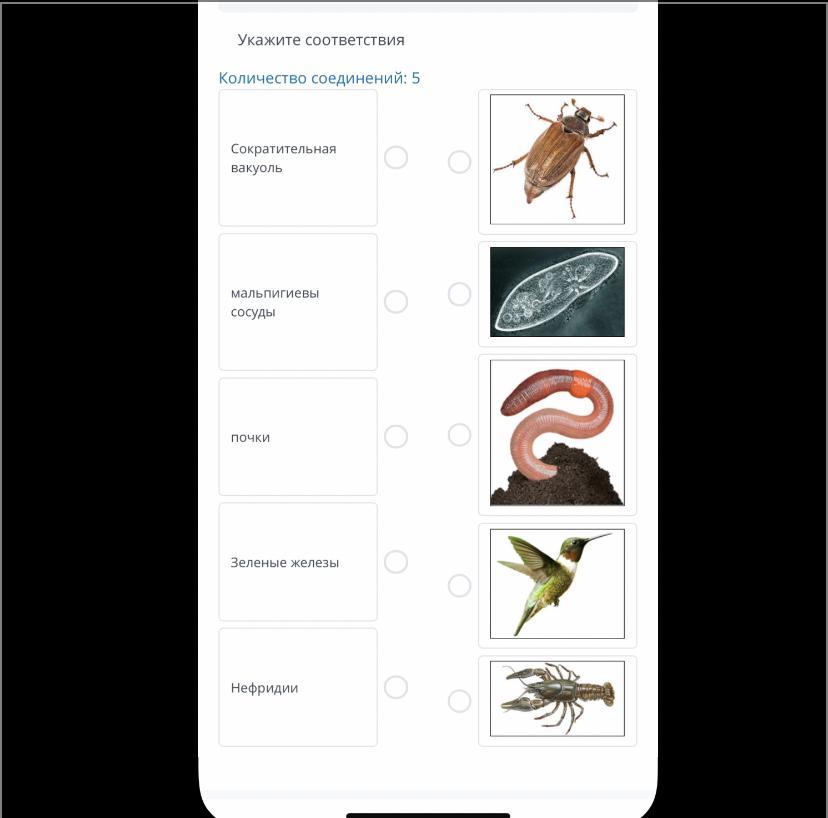Click the hummingbird picture

click(x=557, y=584)
